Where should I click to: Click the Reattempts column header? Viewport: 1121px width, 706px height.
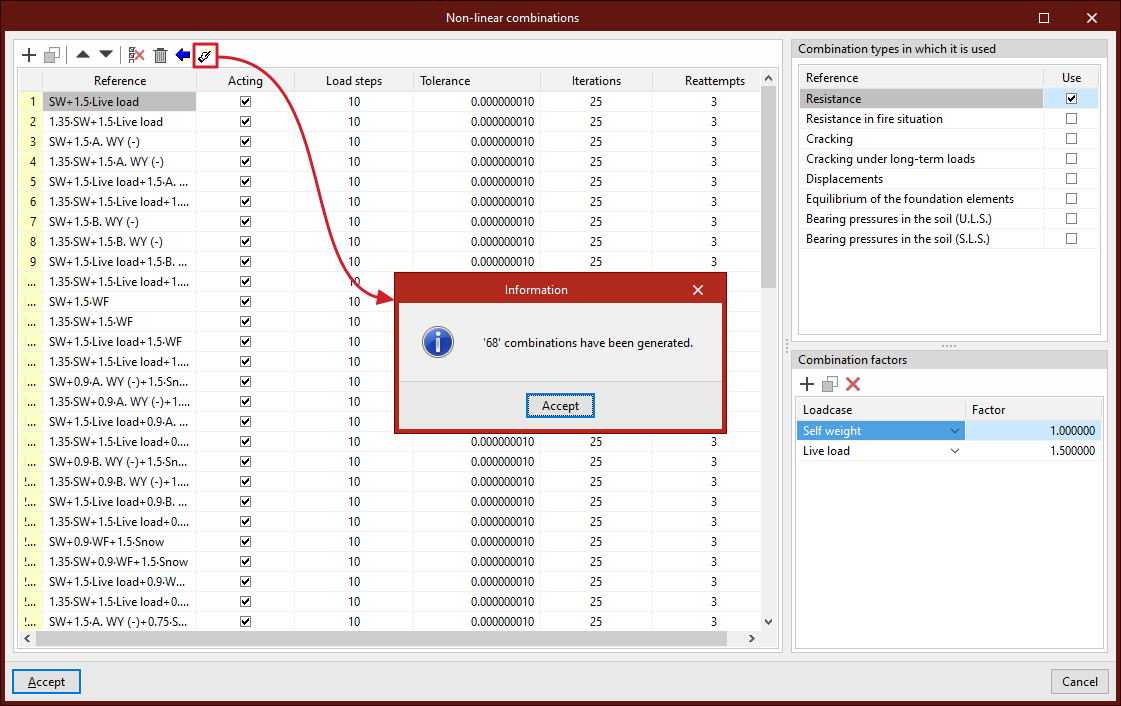(706, 81)
